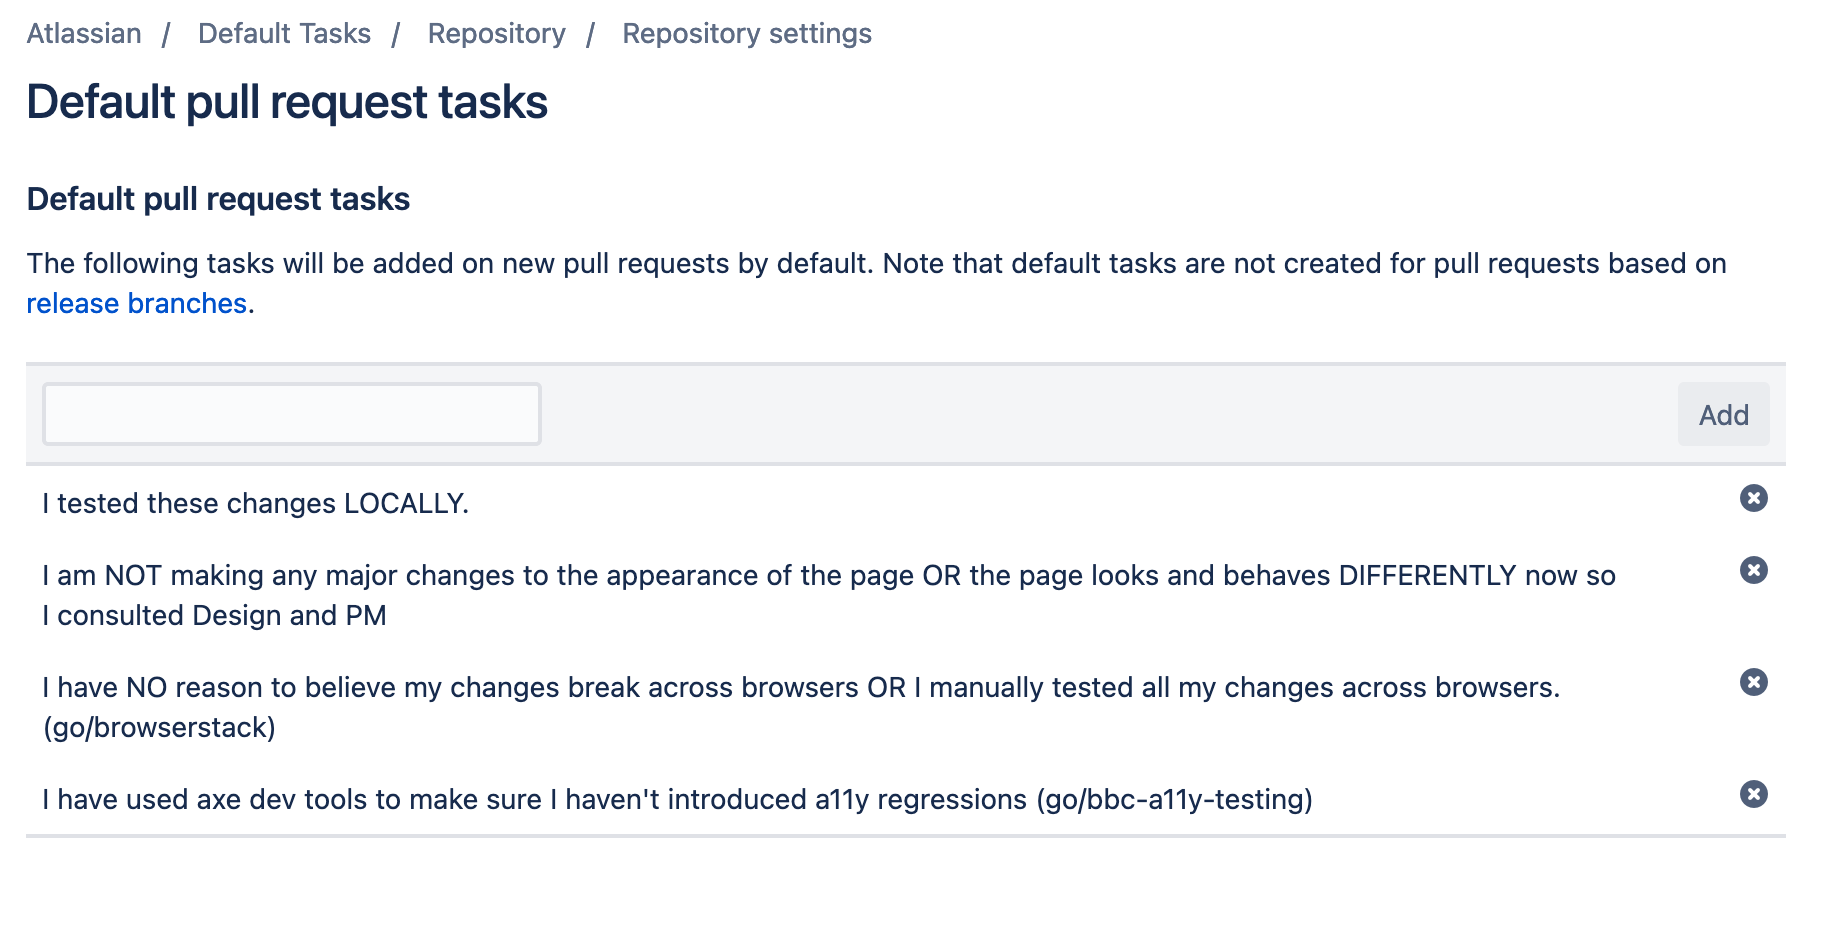The height and width of the screenshot is (930, 1842).
Task: Navigate to Default Tasks breadcrumb
Action: pyautogui.click(x=284, y=34)
